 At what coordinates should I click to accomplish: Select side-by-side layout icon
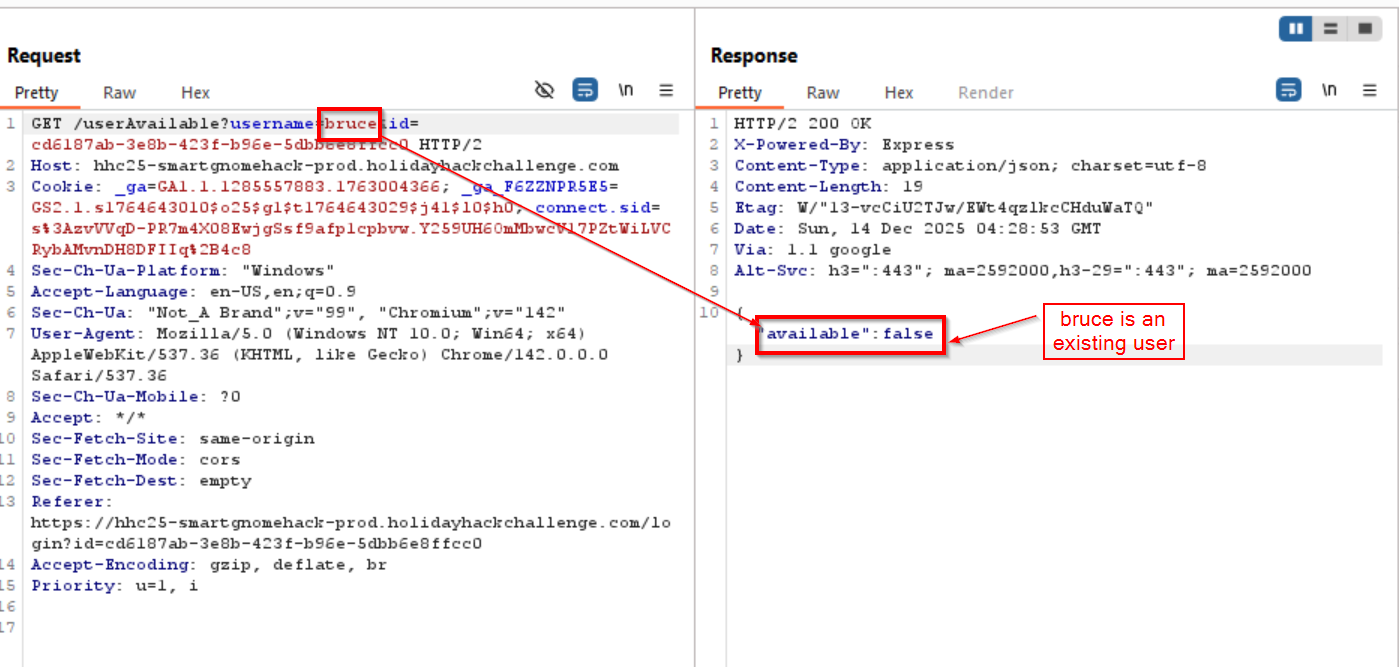(x=1296, y=29)
